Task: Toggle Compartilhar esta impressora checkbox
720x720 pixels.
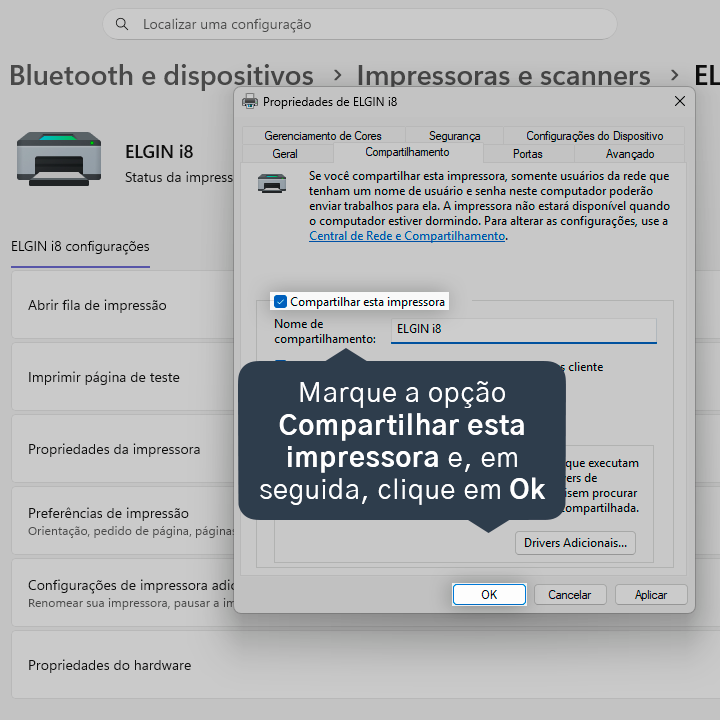Action: click(280, 302)
